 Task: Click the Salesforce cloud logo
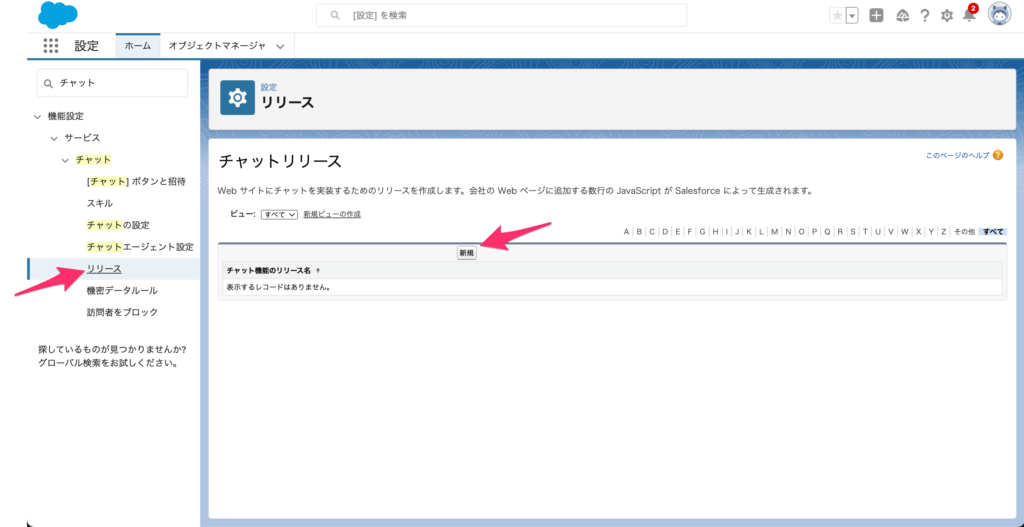[x=57, y=15]
